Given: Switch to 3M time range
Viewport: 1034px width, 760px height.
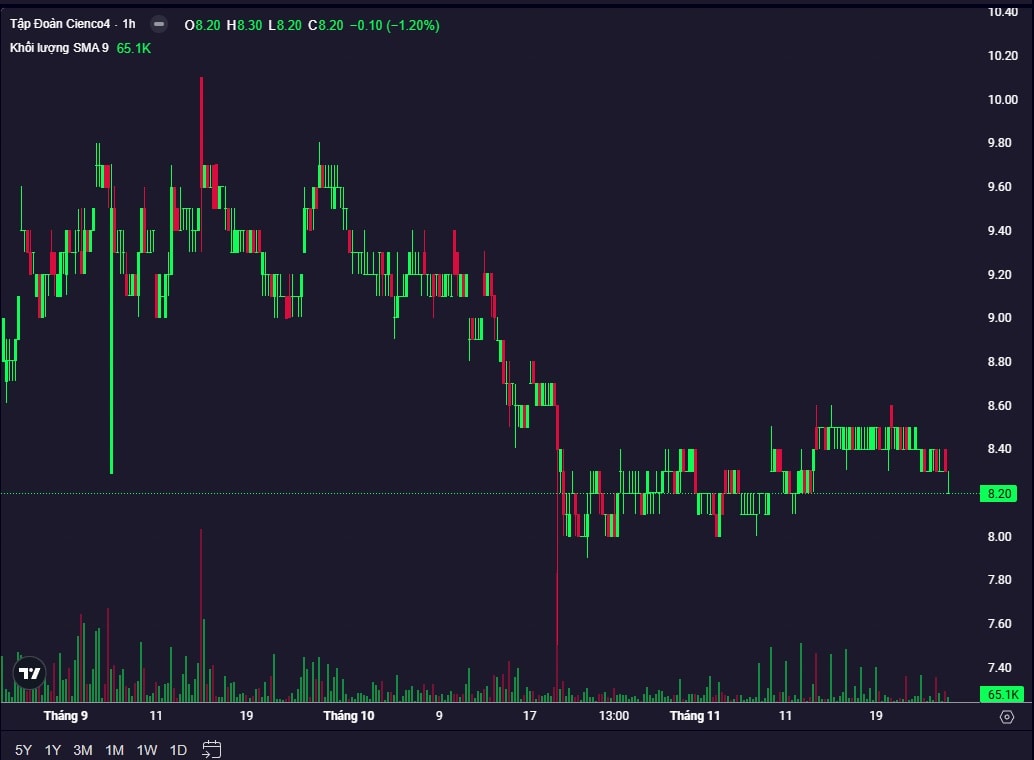Looking at the screenshot, I should [x=83, y=750].
